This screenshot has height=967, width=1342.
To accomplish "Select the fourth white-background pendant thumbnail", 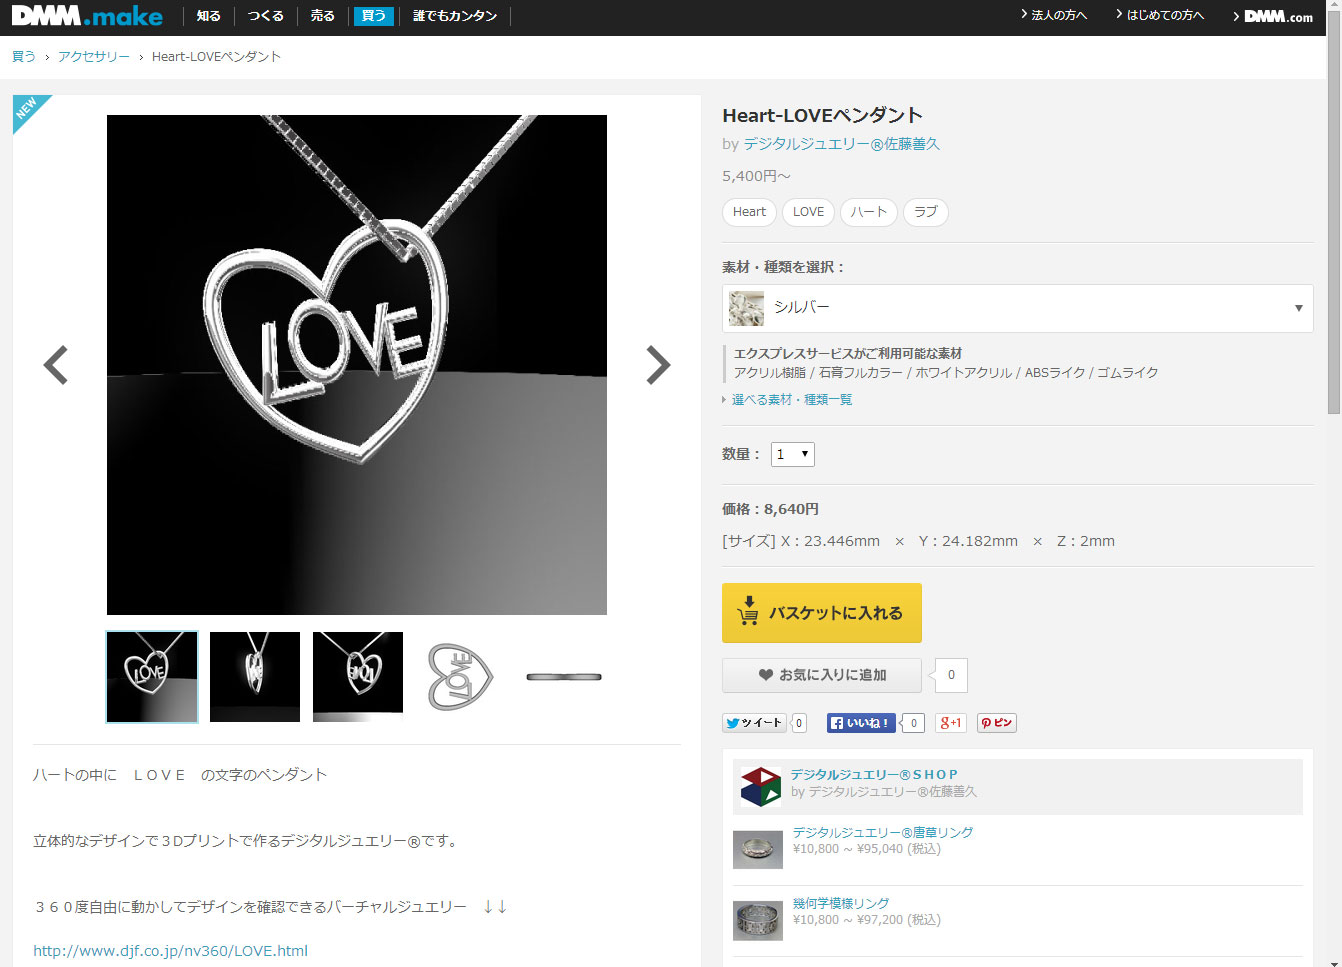I will 461,677.
